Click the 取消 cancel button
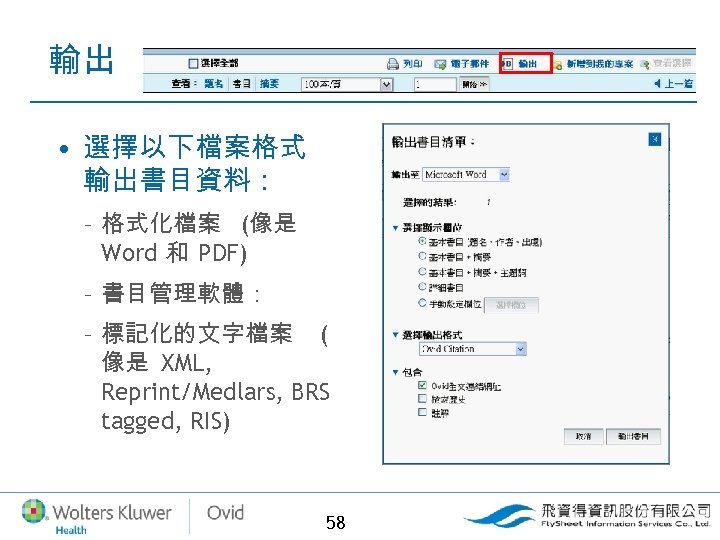 click(583, 436)
